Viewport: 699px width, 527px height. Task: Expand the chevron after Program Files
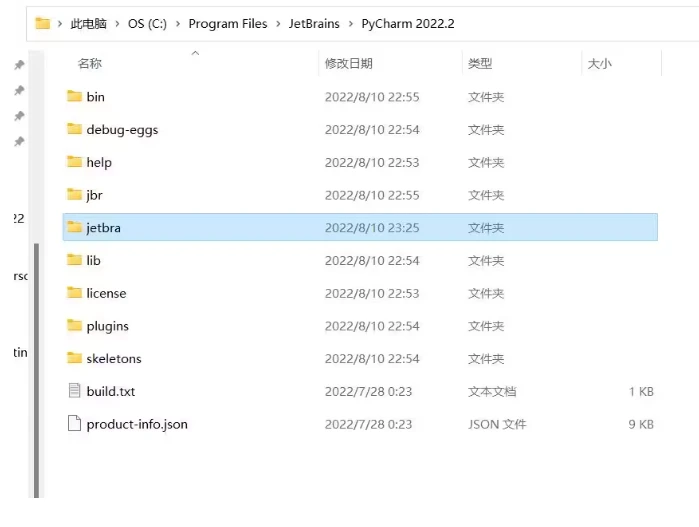(278, 24)
